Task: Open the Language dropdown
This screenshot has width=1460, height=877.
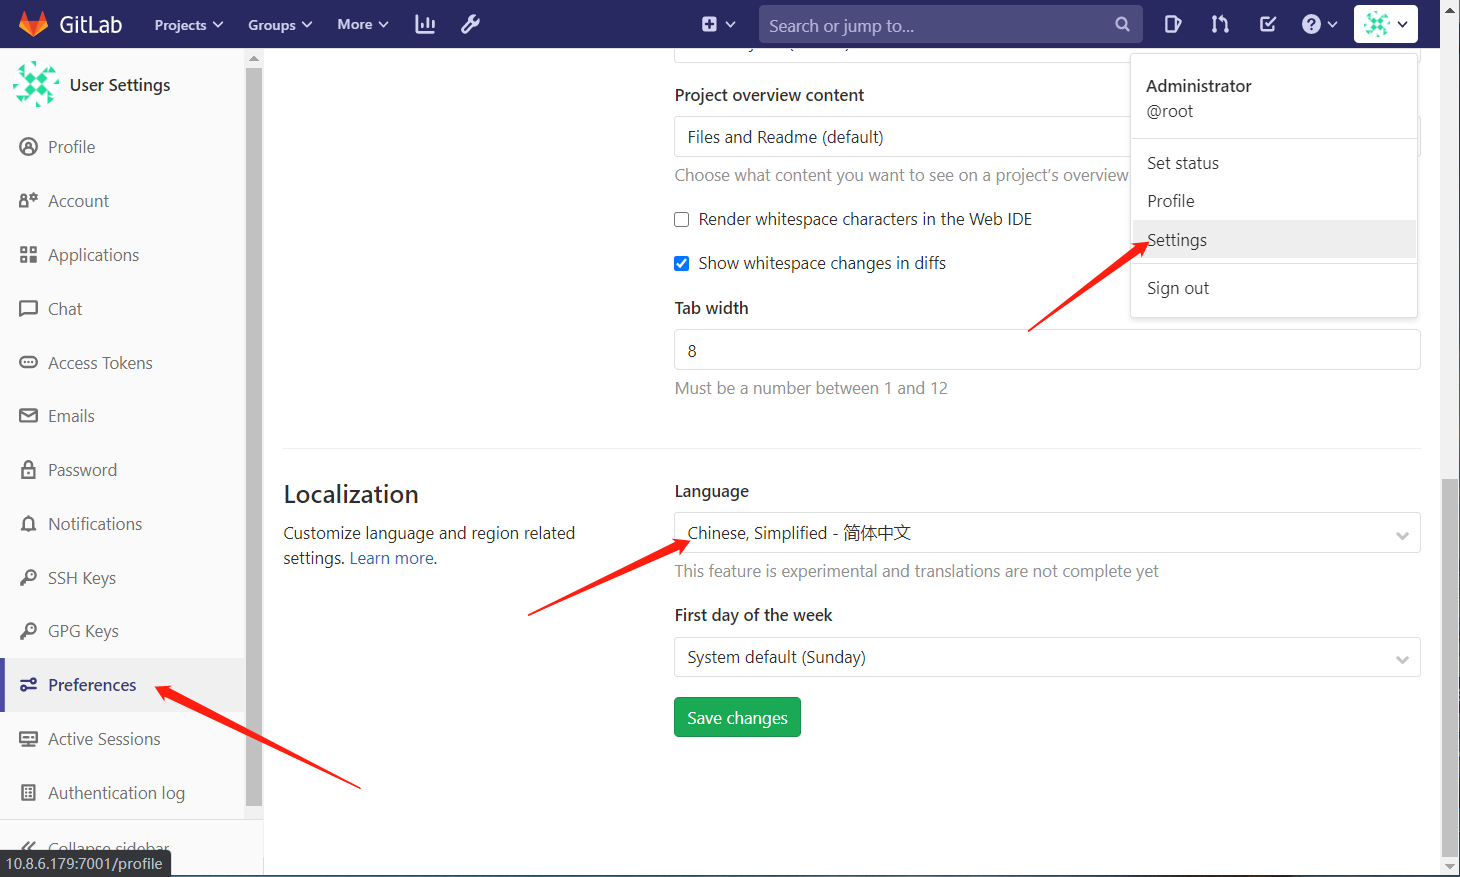Action: click(x=1047, y=532)
